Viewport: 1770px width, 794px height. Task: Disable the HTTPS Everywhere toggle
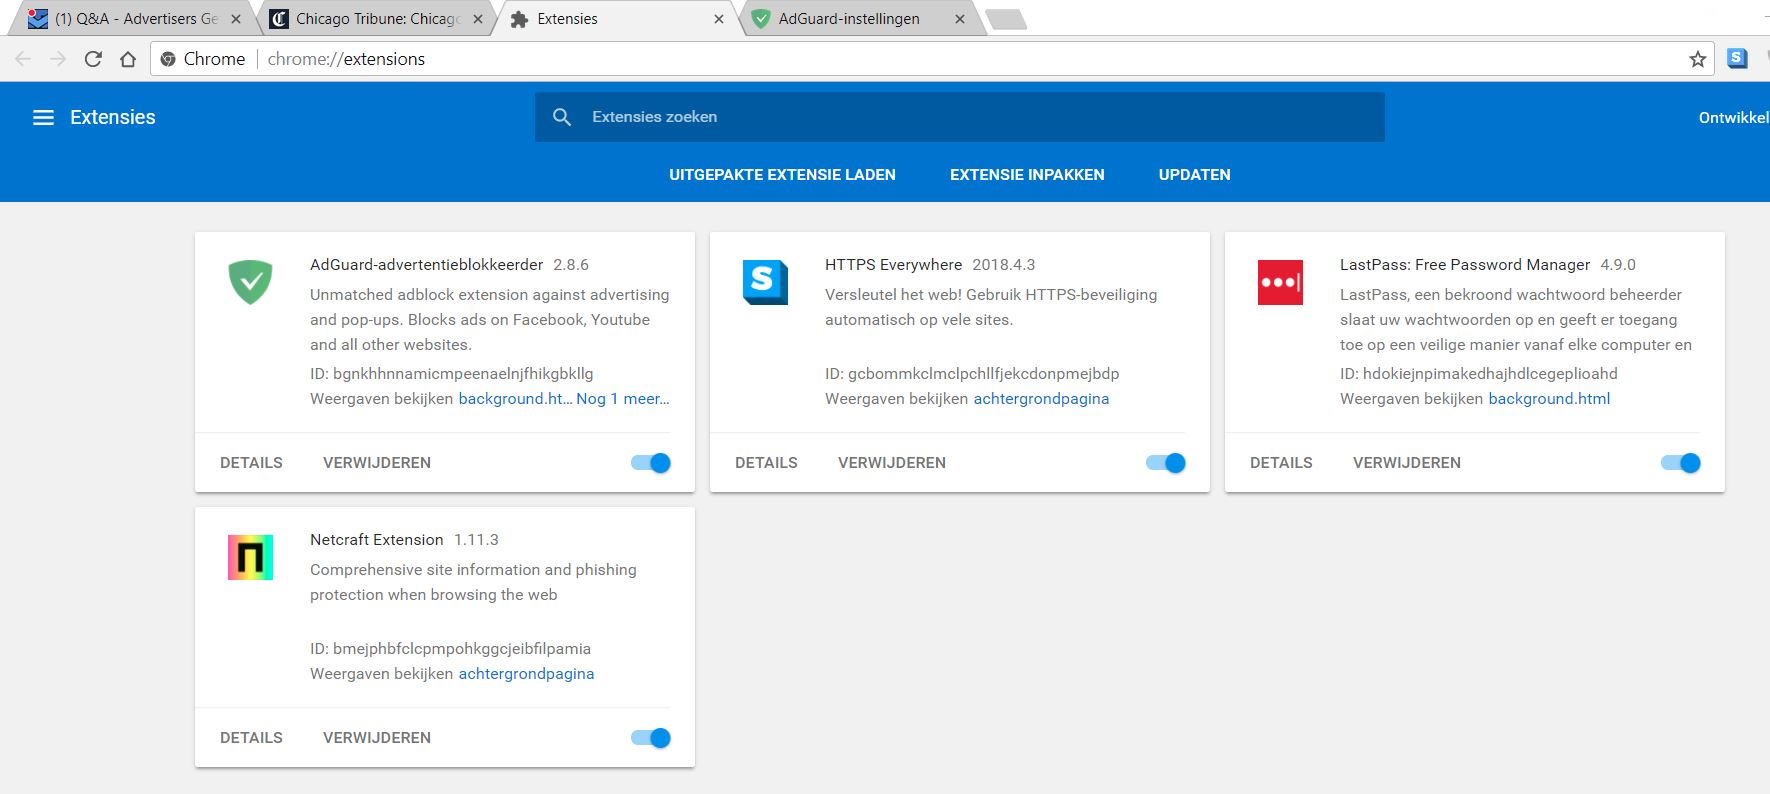pyautogui.click(x=1166, y=463)
